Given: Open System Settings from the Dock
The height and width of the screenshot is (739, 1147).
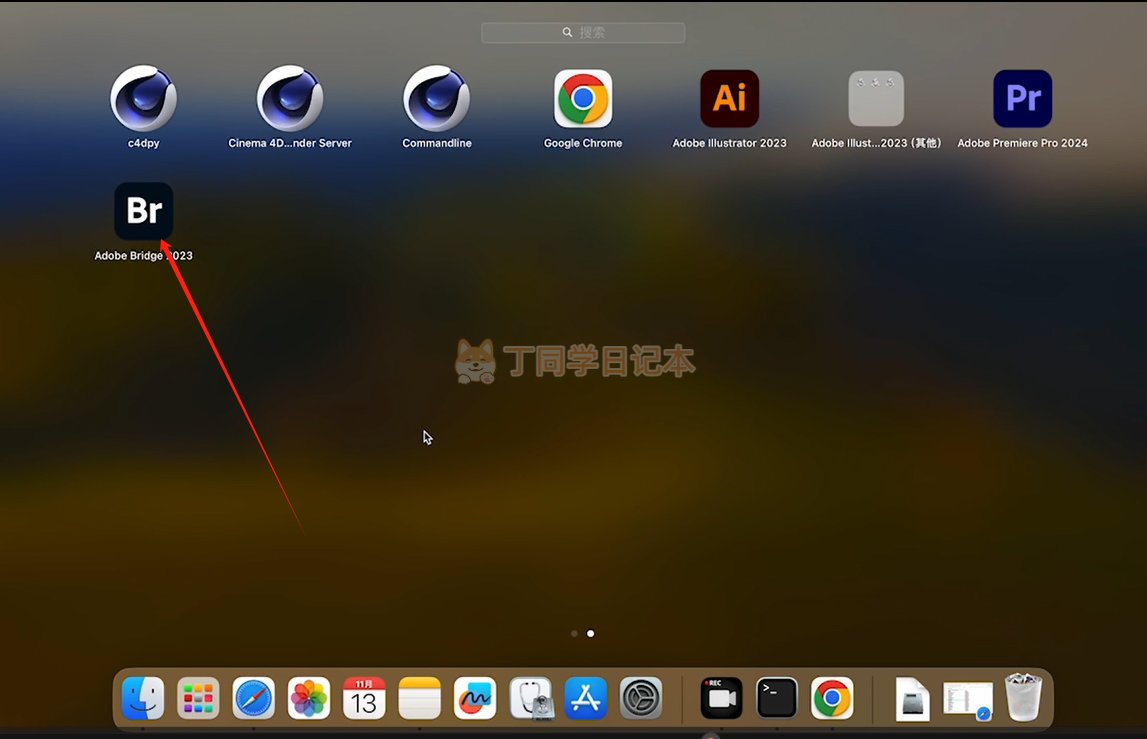Looking at the screenshot, I should pyautogui.click(x=641, y=698).
